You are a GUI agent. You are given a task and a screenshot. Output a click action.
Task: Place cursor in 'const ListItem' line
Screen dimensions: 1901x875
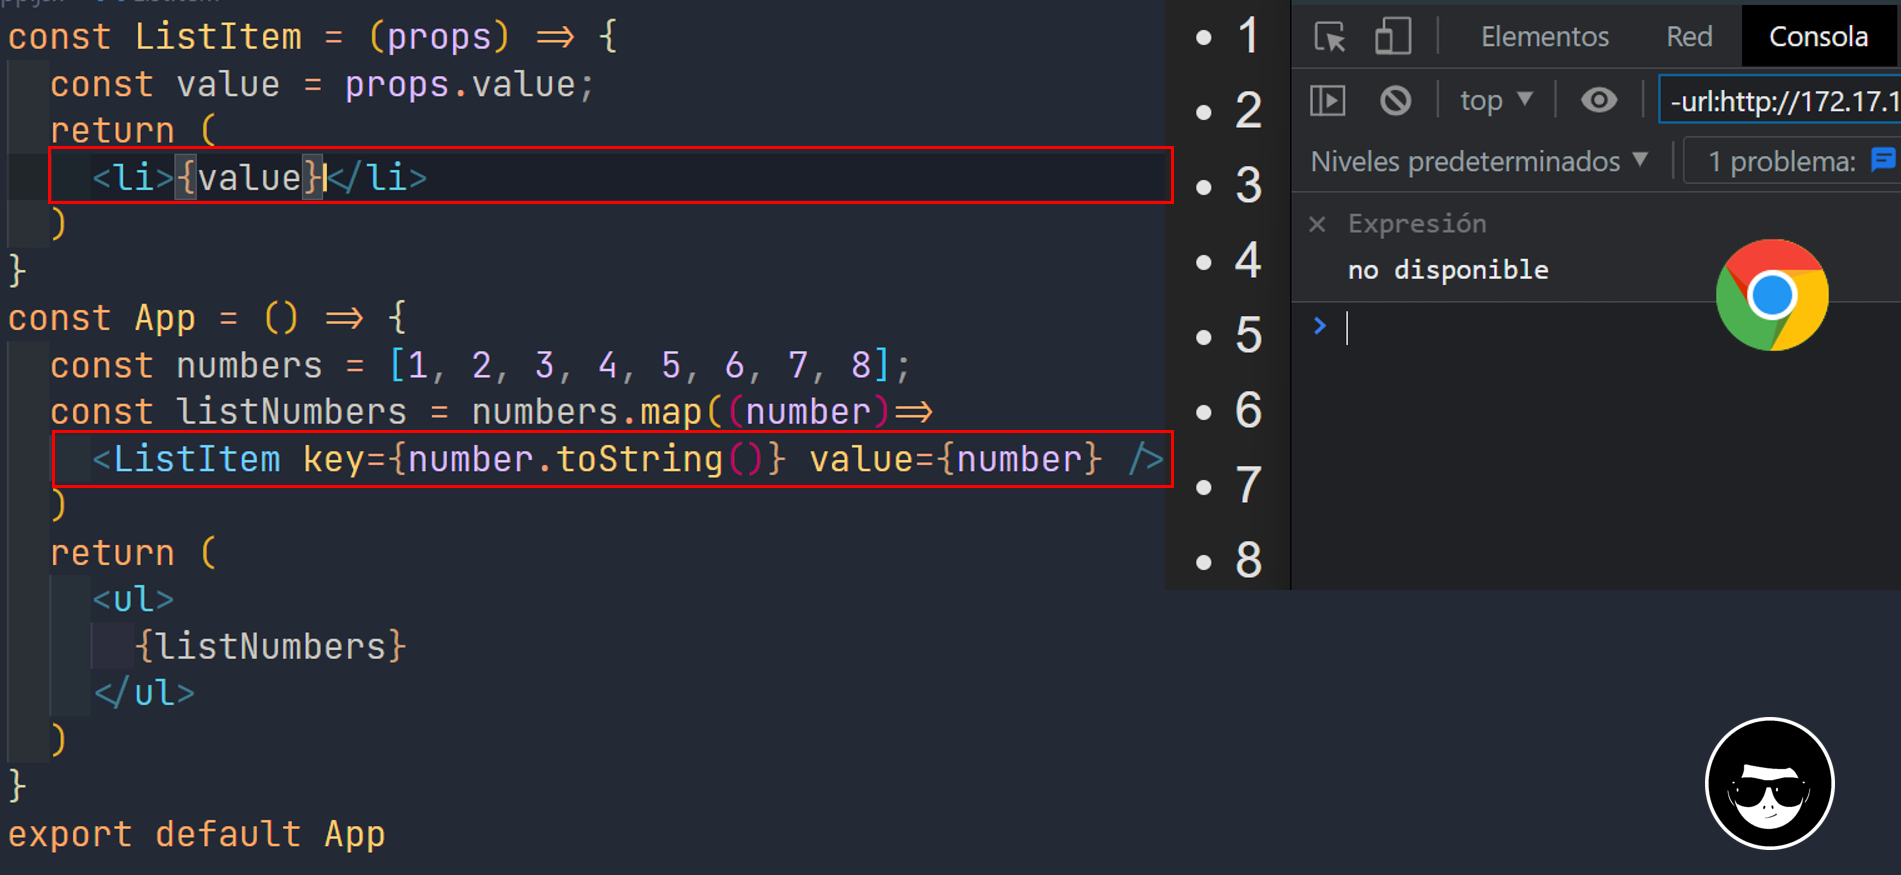click(313, 37)
